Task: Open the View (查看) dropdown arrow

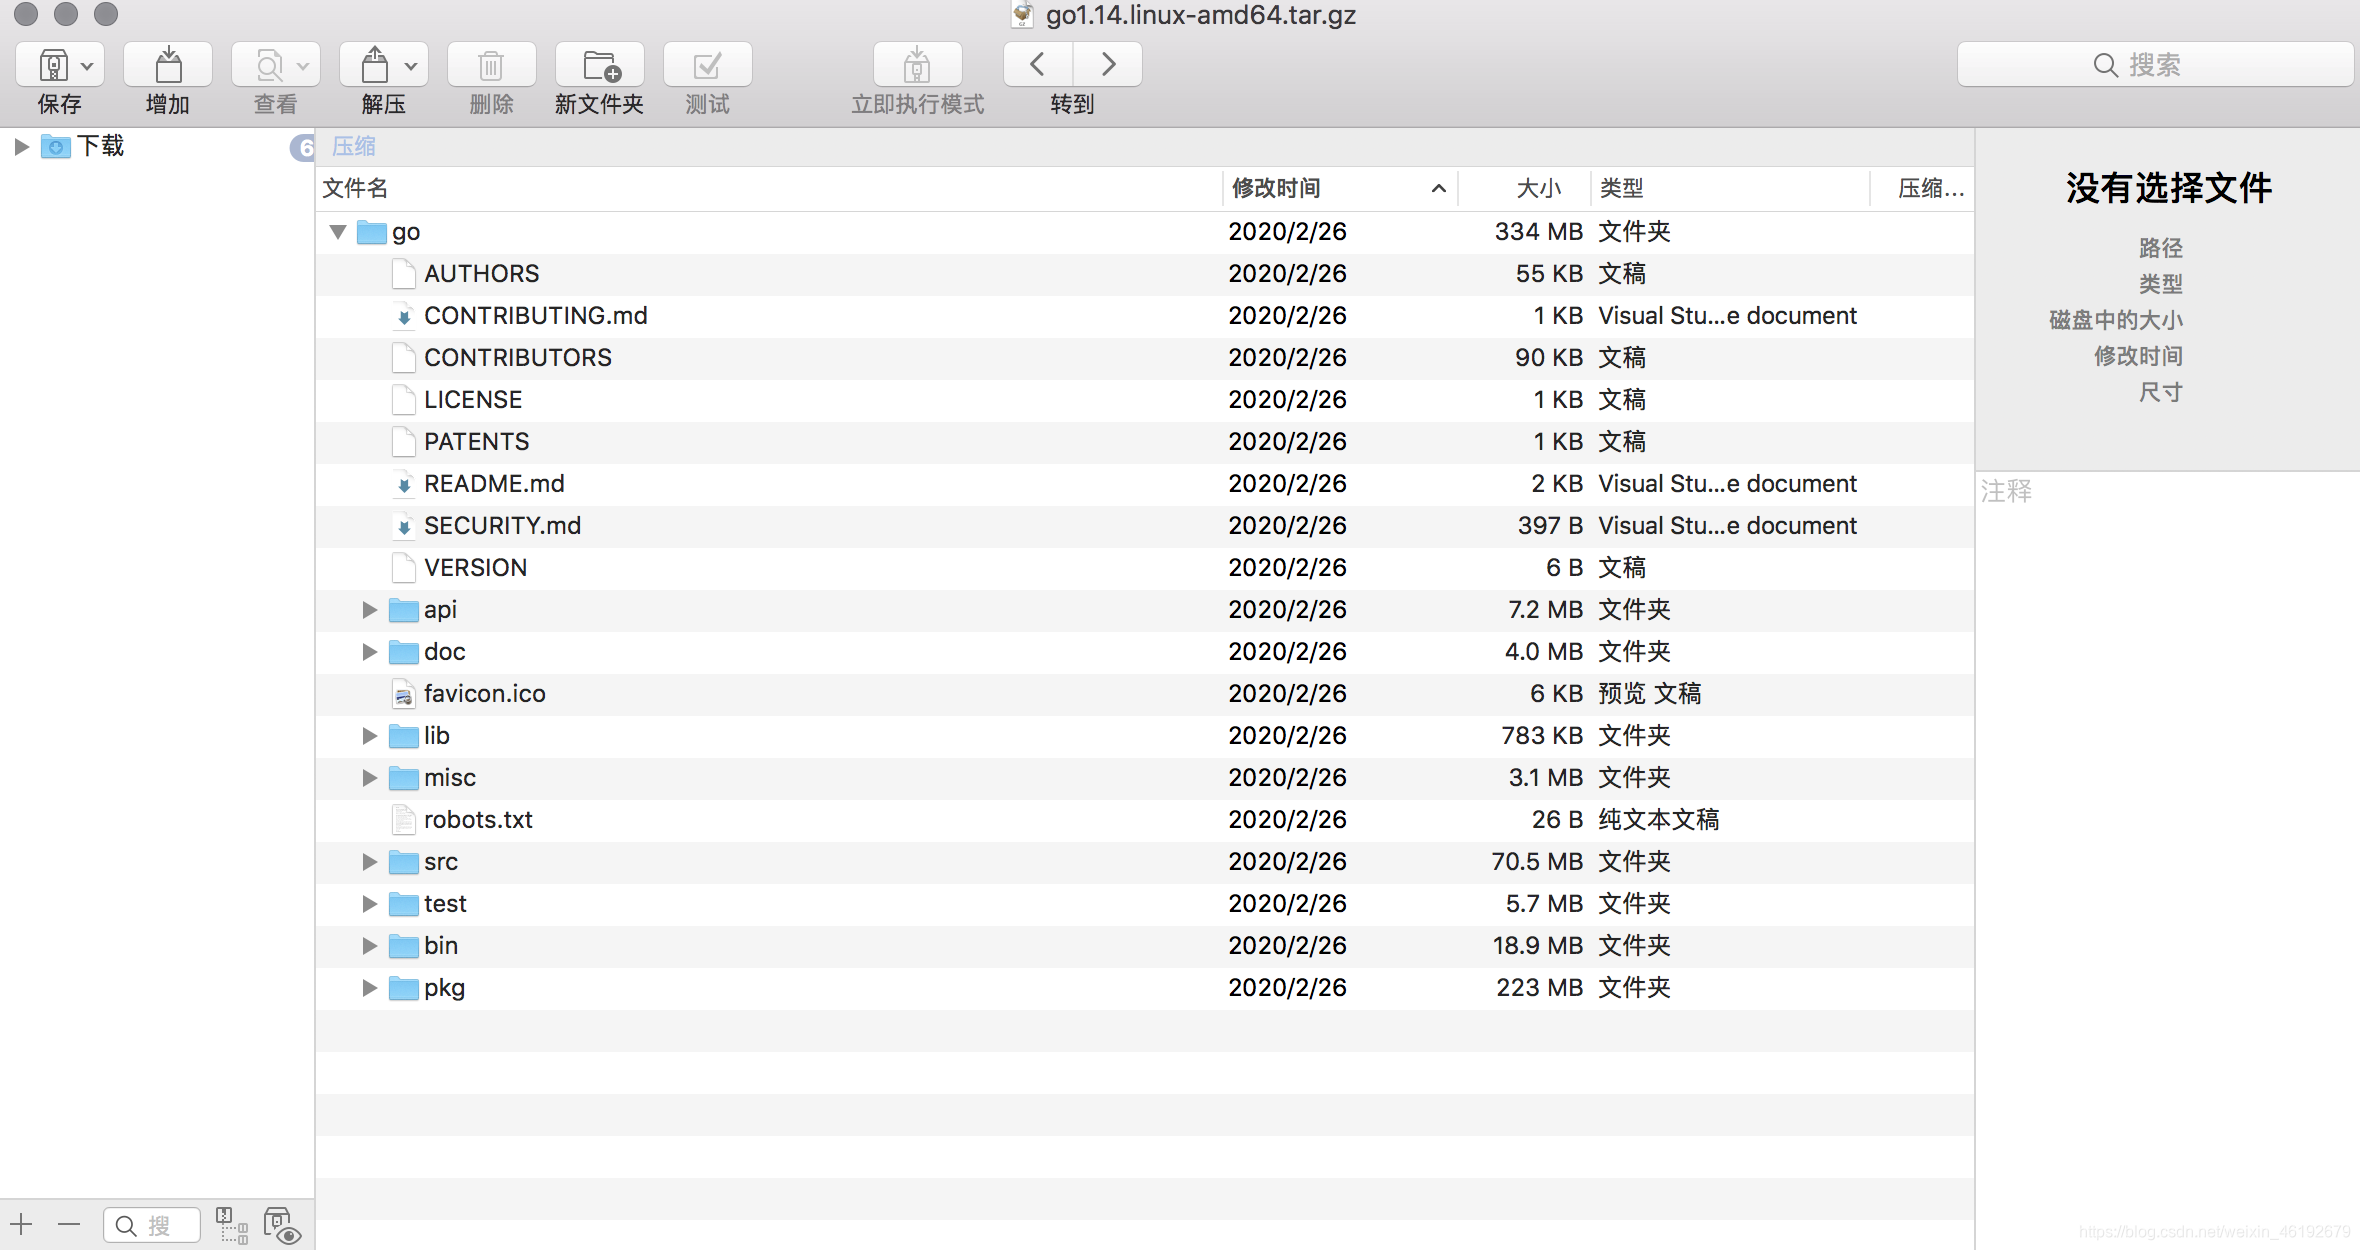Action: (303, 67)
